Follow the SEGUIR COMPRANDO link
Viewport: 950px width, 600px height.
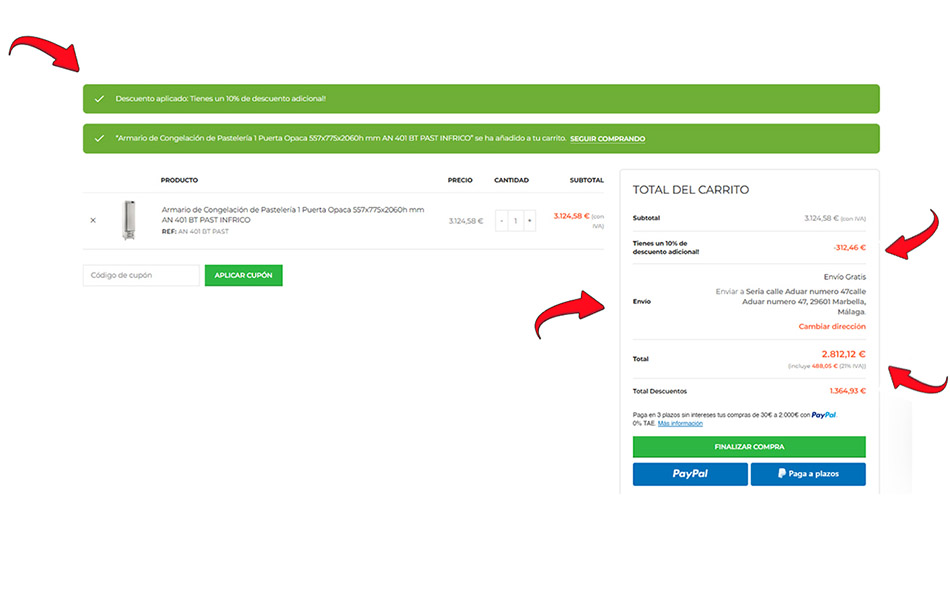(607, 138)
